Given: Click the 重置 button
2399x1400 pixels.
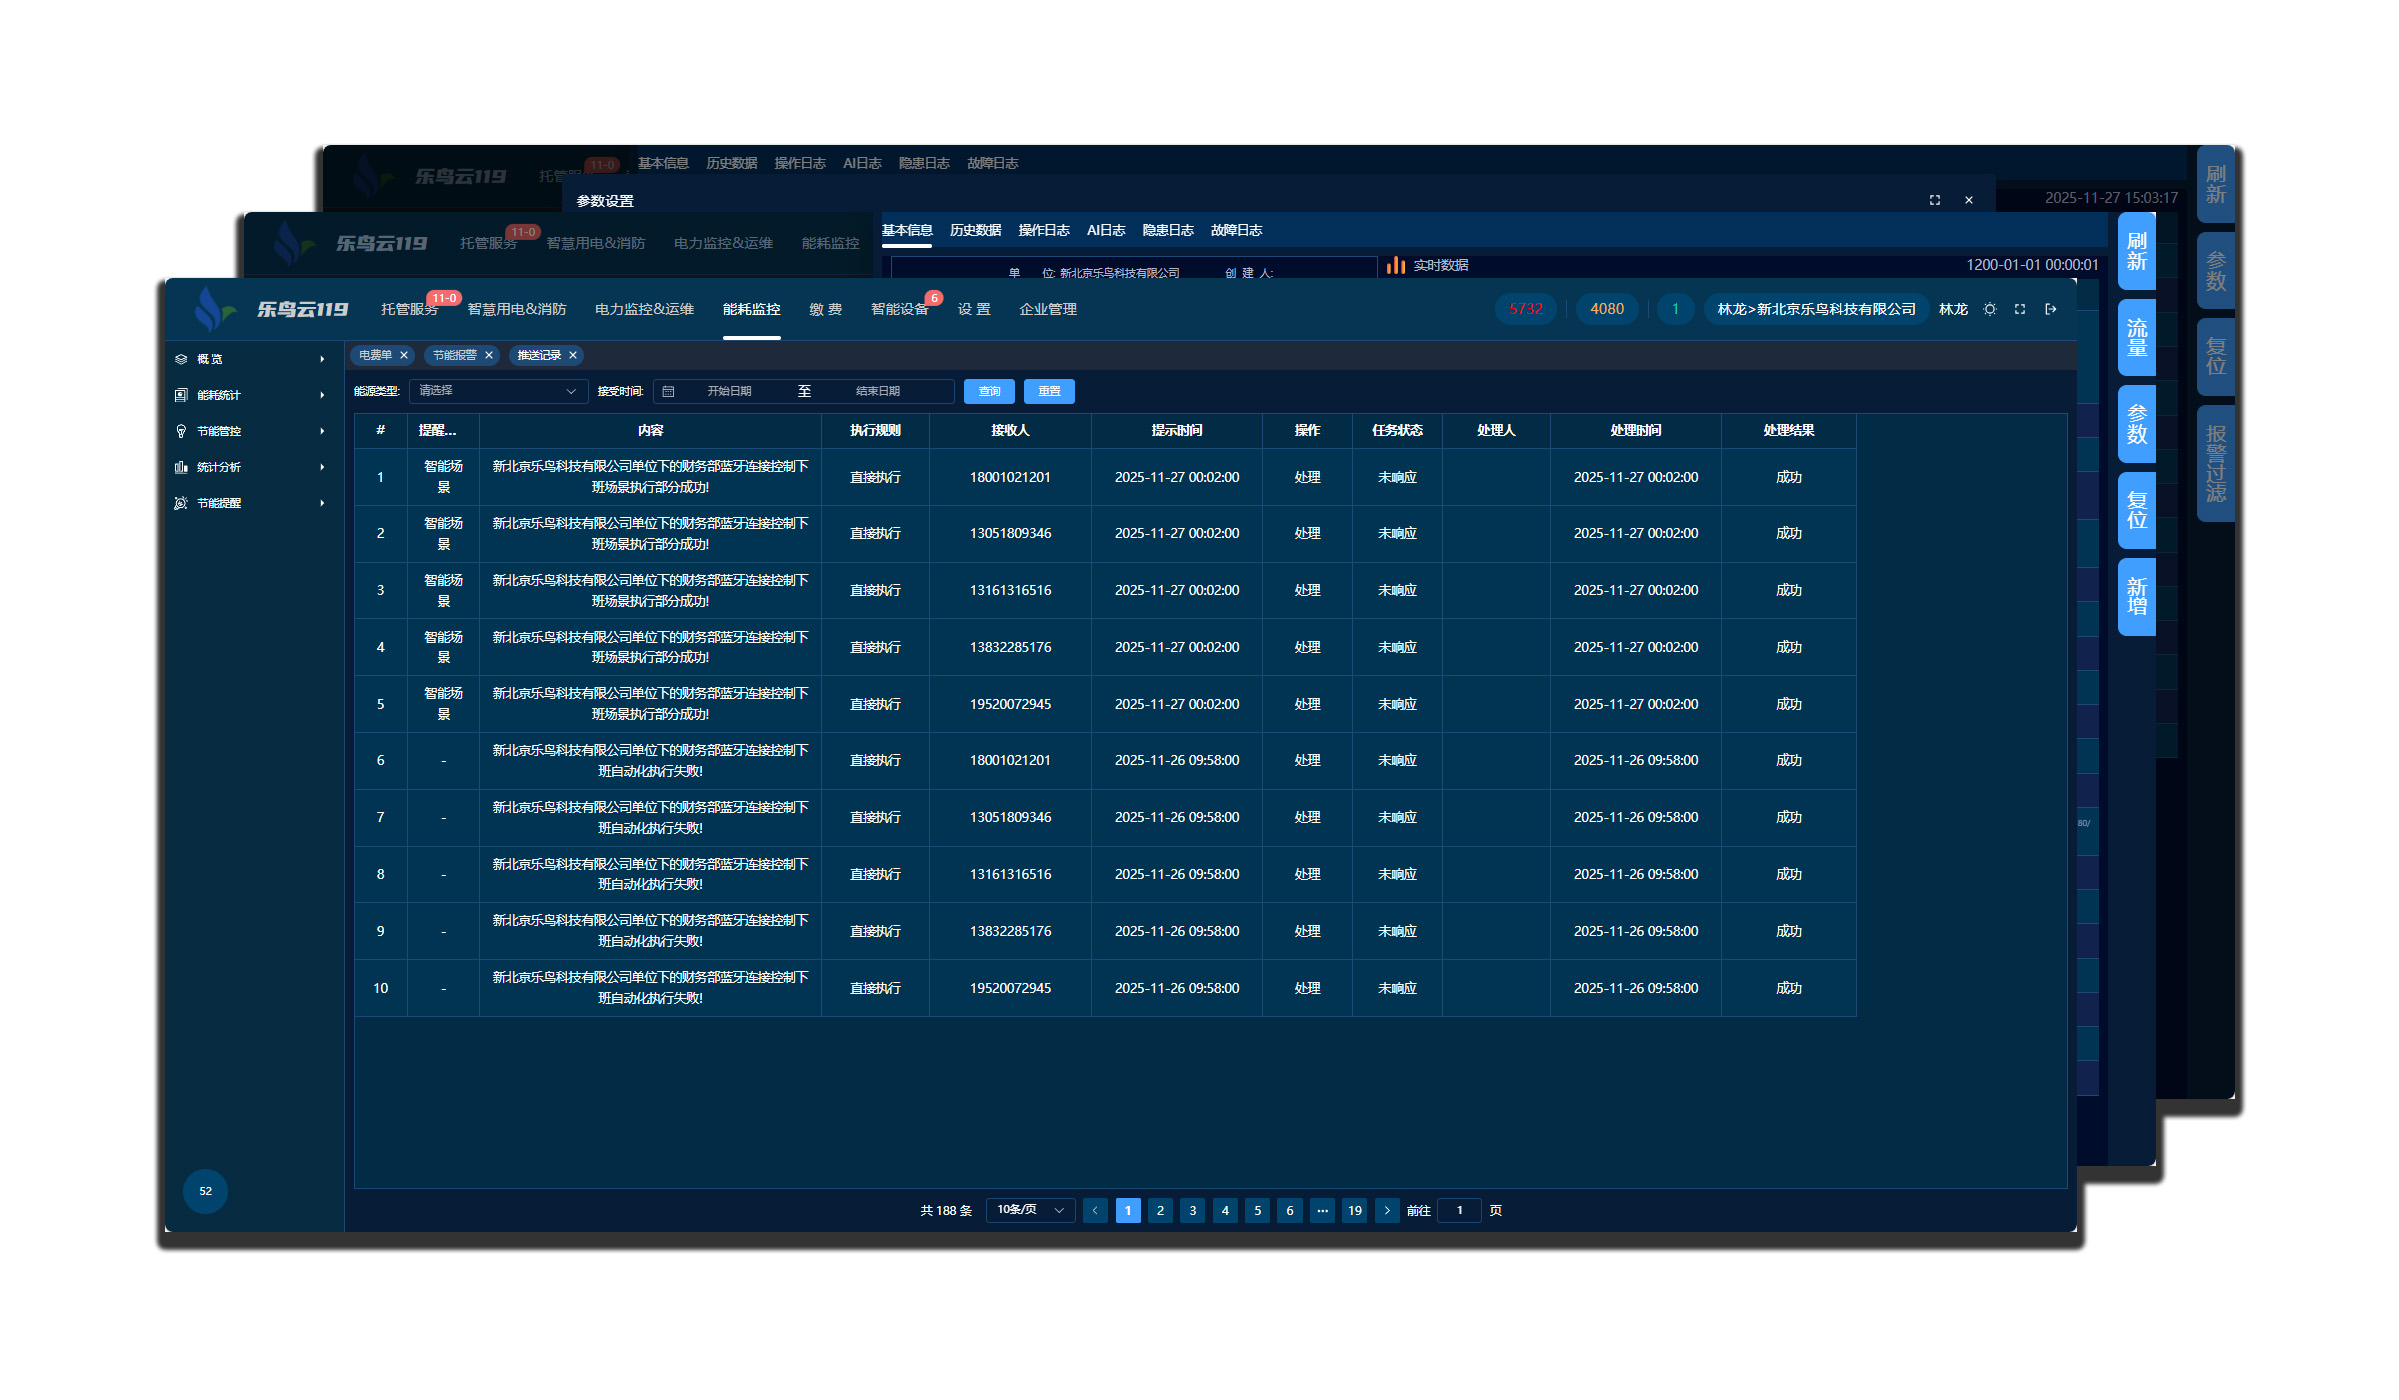Looking at the screenshot, I should click(1049, 391).
